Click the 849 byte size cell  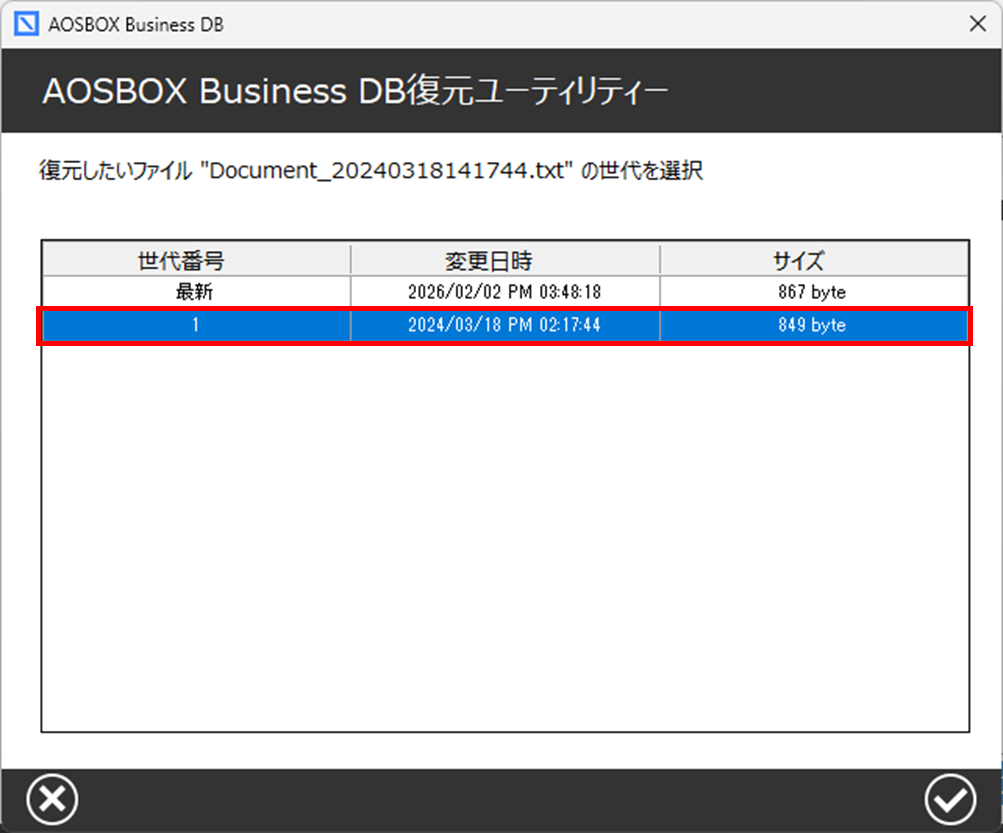point(814,325)
